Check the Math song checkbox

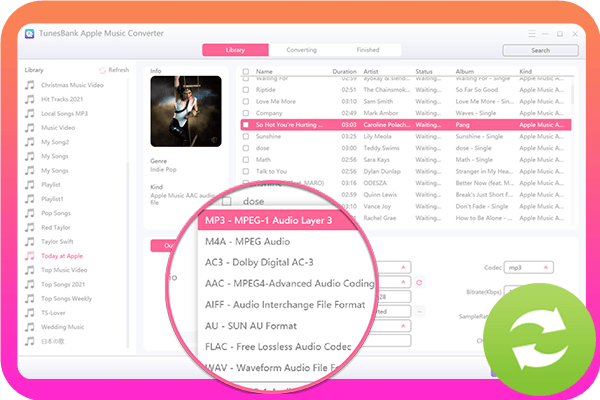point(246,160)
